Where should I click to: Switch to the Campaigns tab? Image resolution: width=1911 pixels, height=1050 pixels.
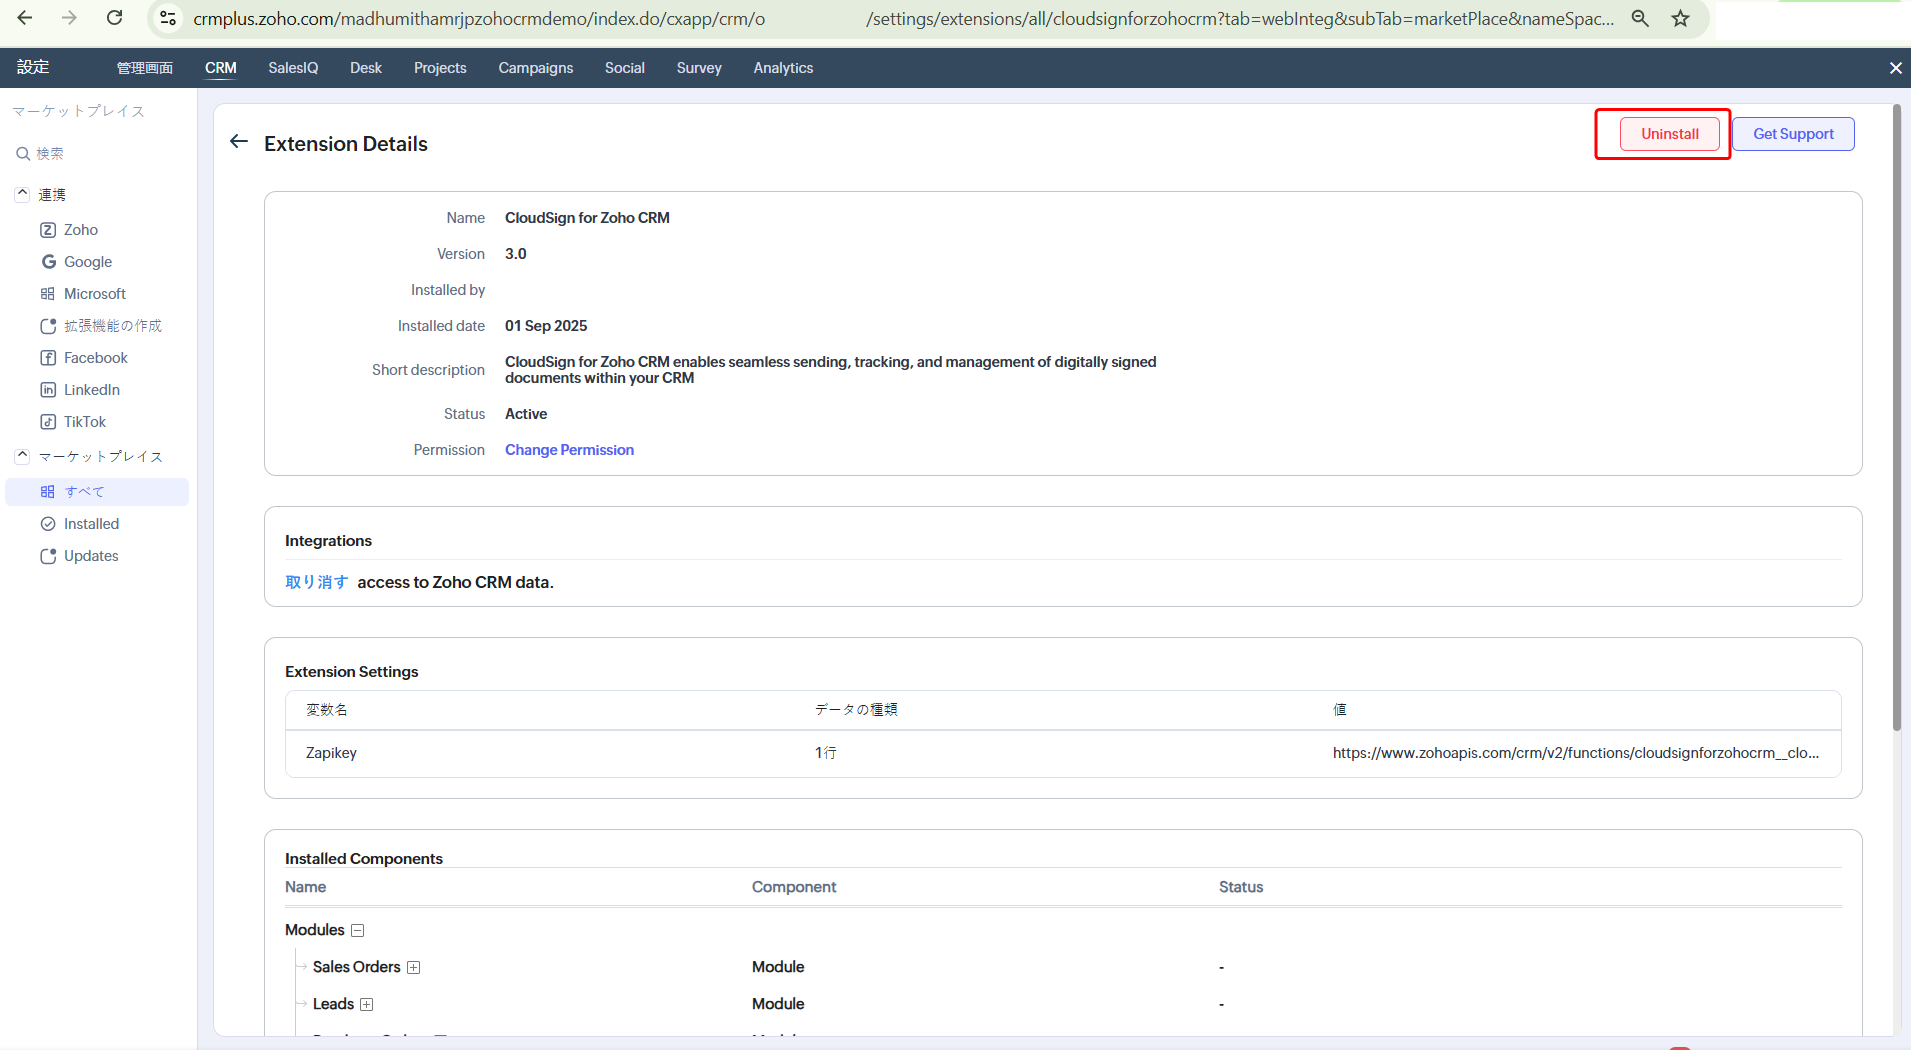point(536,68)
